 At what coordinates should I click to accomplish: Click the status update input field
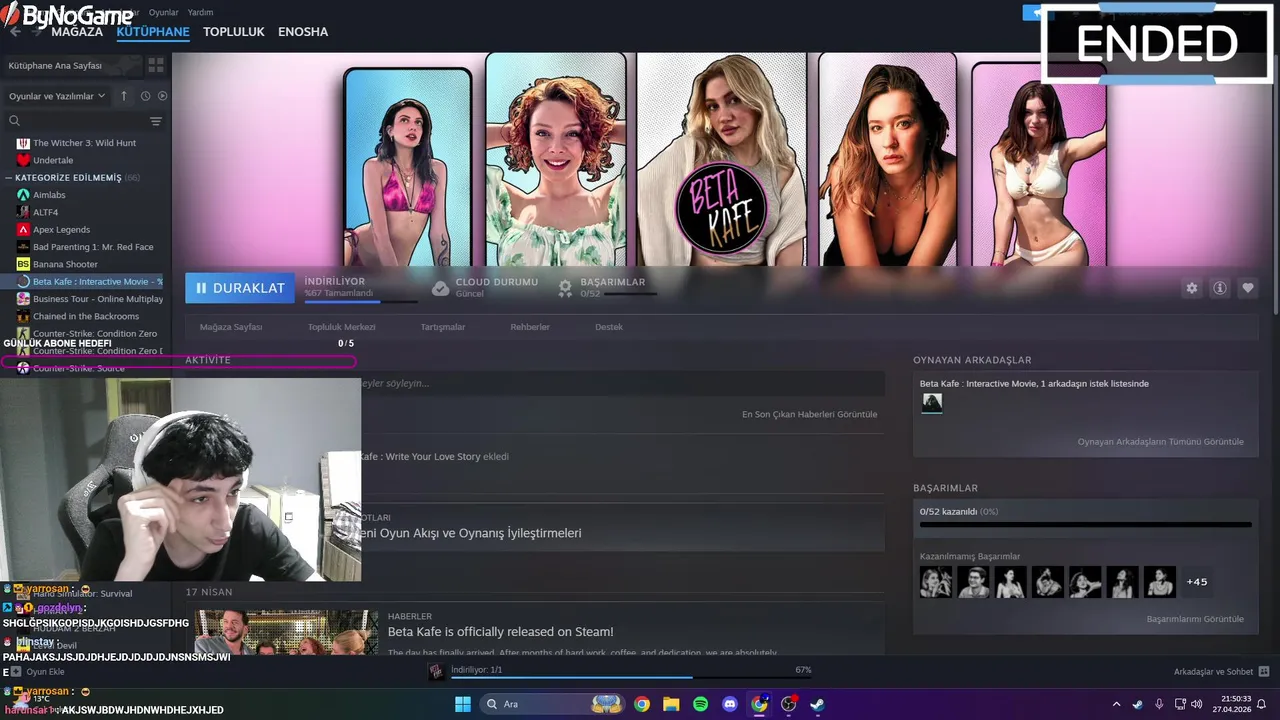pyautogui.click(x=622, y=383)
